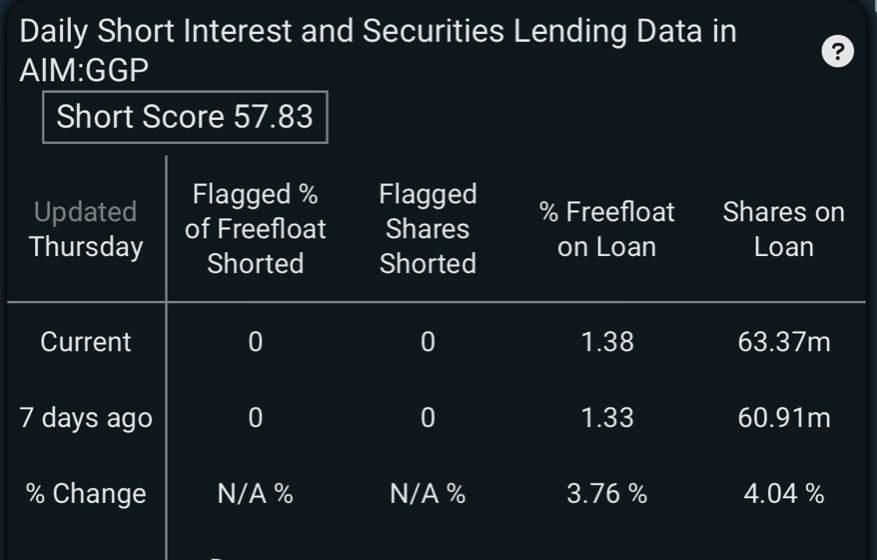
Task: Click the panel title mentioning AIM:GGP
Action: coord(378,50)
